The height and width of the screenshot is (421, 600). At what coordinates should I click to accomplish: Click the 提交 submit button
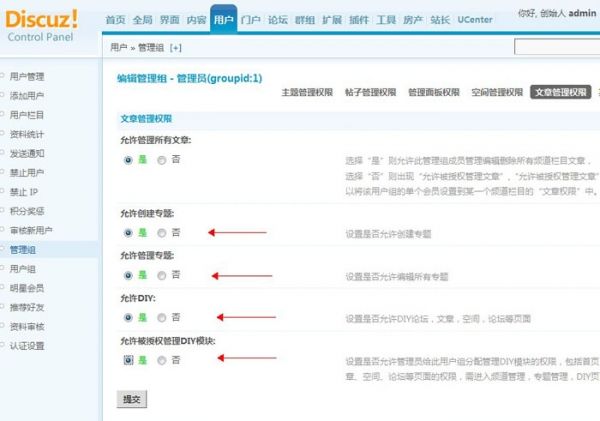pos(131,398)
